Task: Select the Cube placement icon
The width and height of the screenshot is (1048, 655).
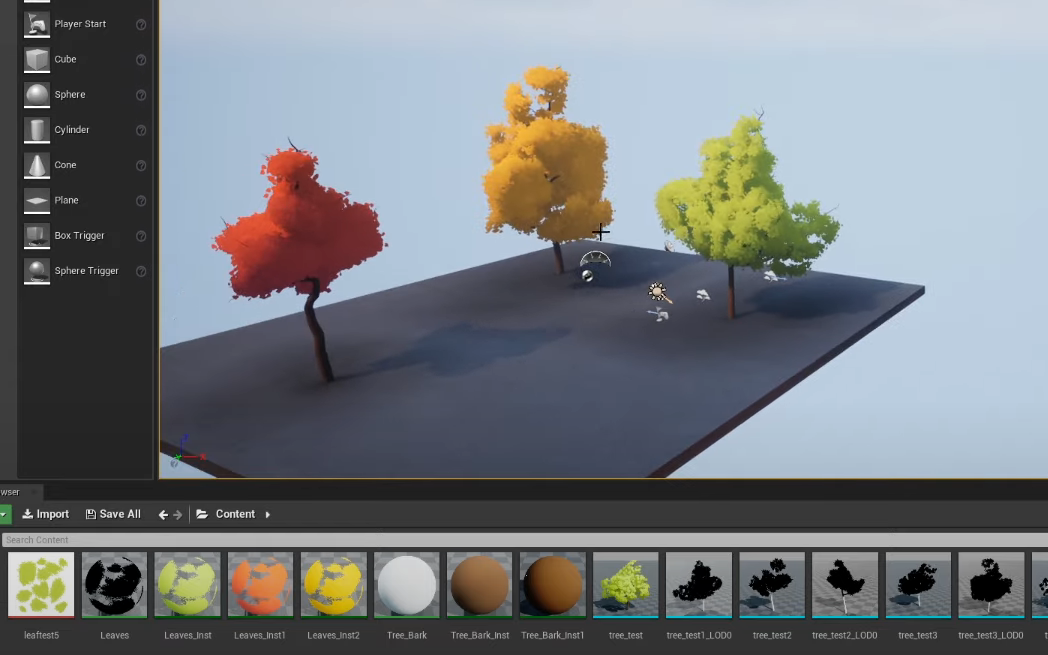Action: (x=37, y=59)
